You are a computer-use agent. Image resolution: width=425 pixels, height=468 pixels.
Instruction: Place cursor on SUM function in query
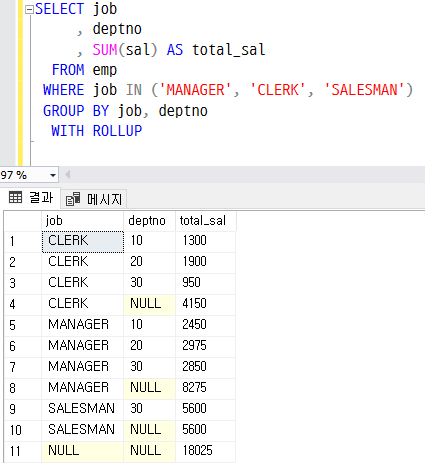(105, 50)
